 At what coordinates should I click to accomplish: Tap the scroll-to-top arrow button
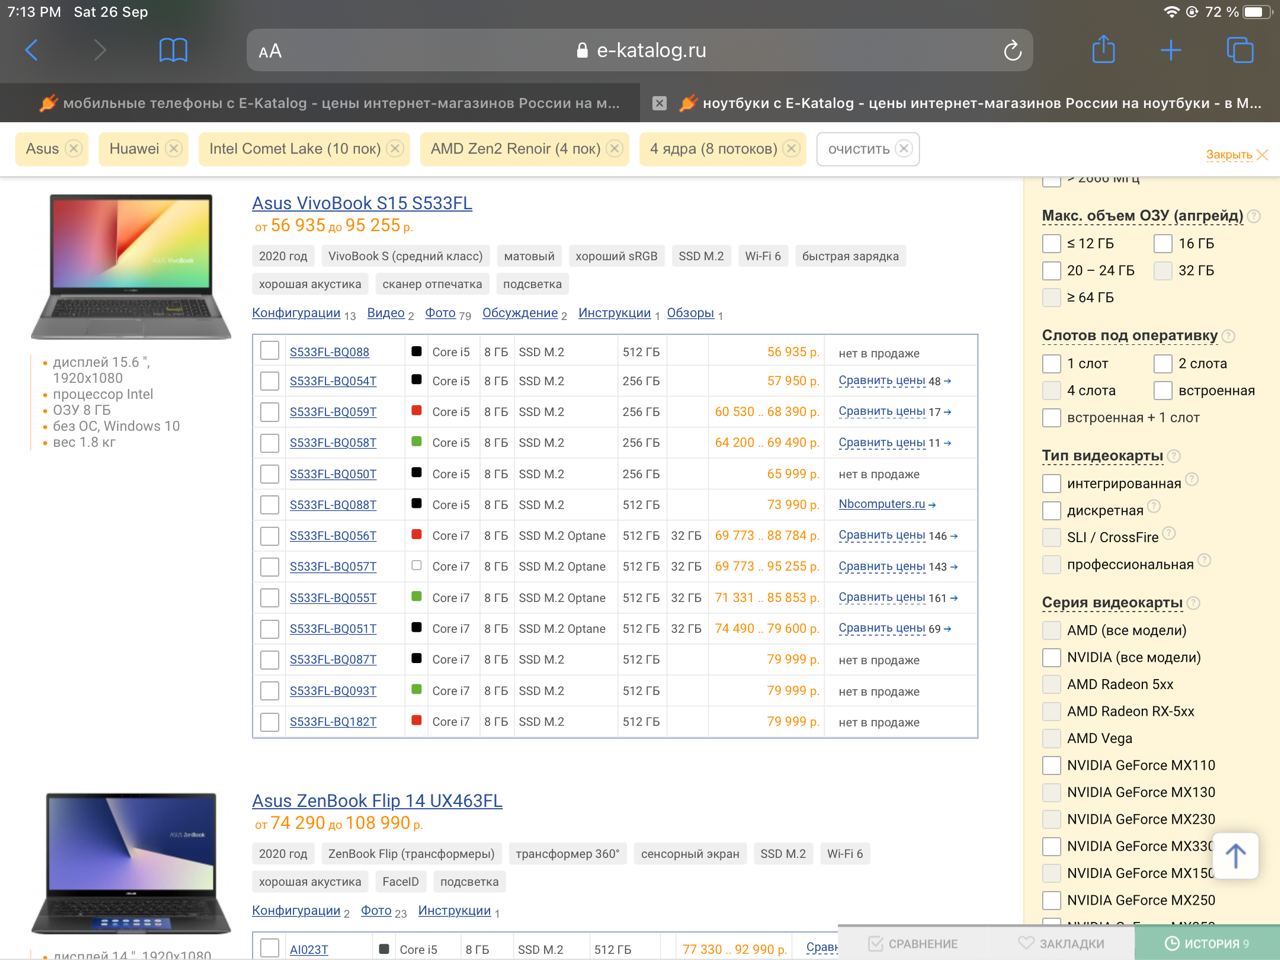(1236, 856)
